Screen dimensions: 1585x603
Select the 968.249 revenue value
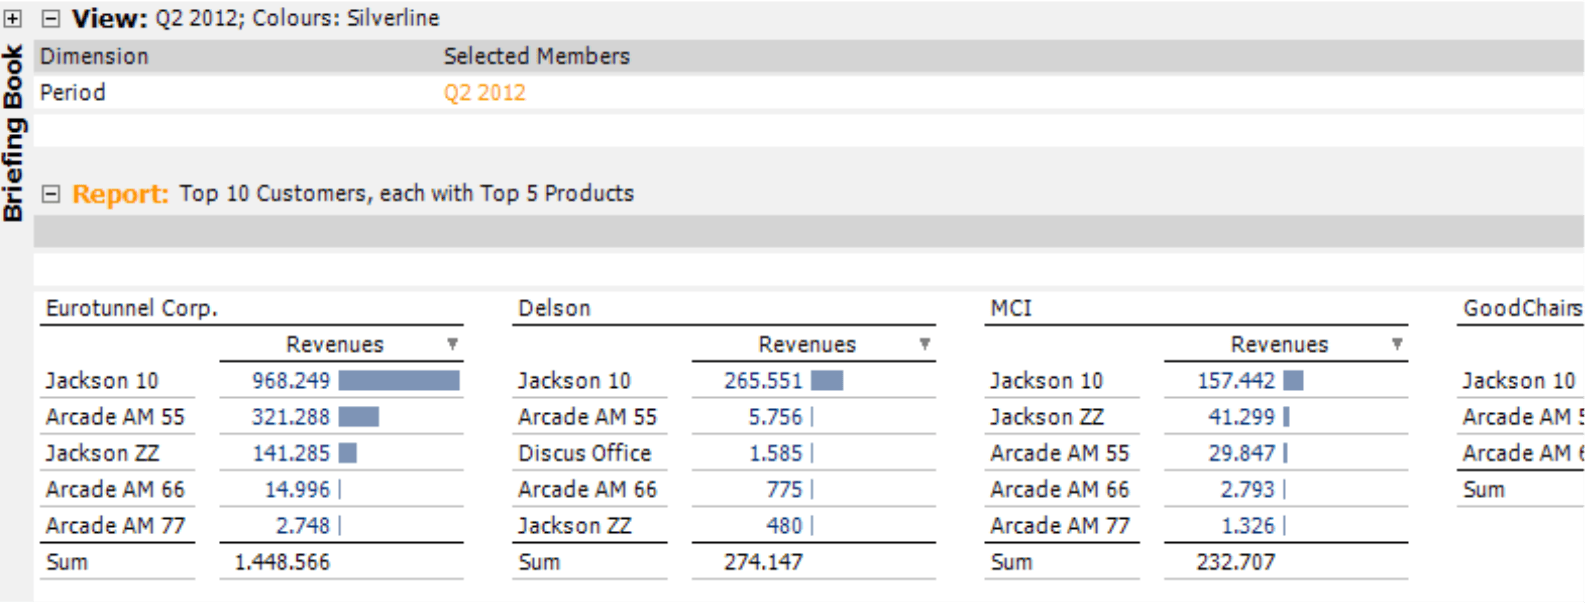click(x=291, y=381)
